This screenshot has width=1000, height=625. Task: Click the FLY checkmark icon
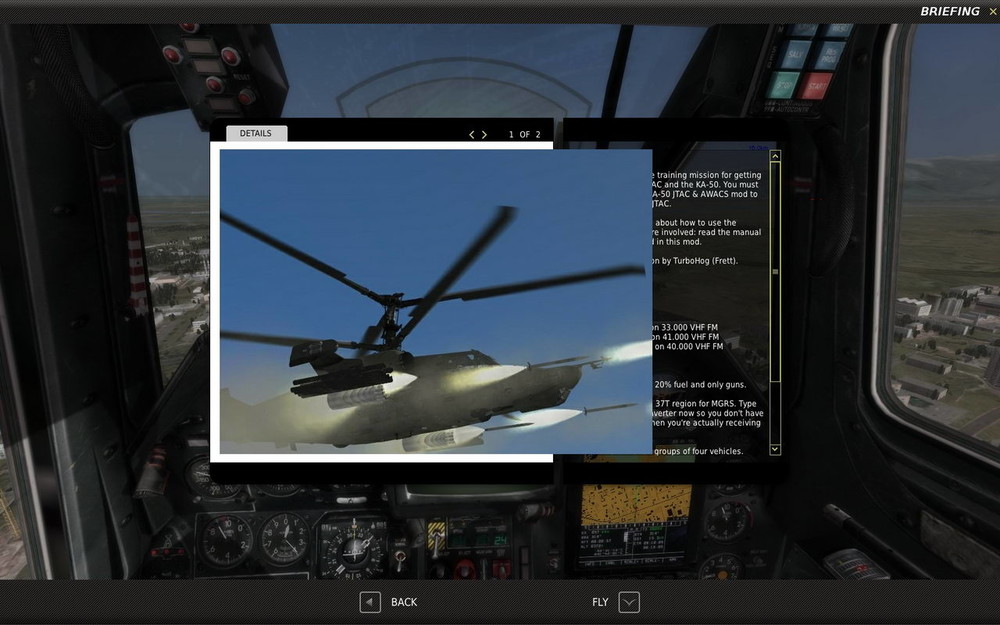[x=629, y=602]
